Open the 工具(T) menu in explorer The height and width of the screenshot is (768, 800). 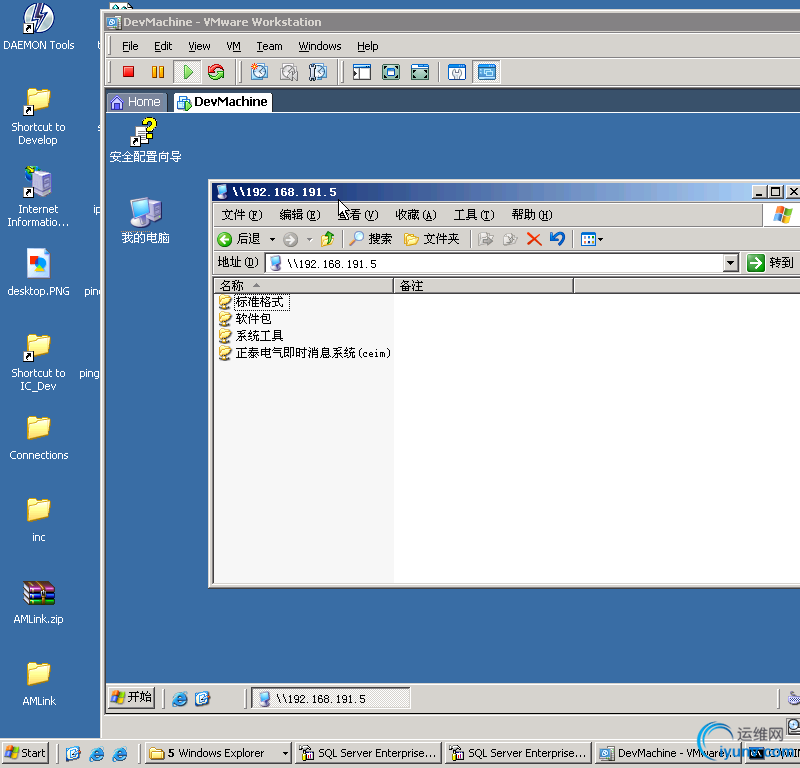(474, 215)
